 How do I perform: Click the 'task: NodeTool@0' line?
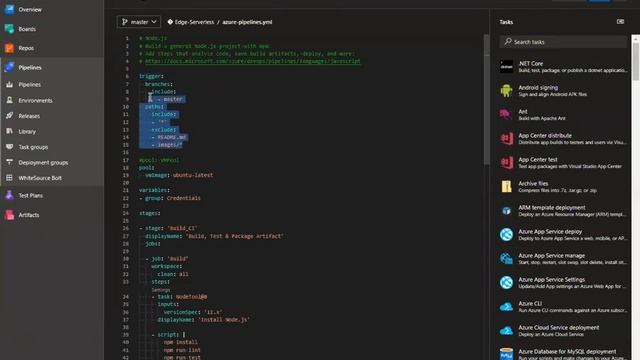(x=179, y=297)
